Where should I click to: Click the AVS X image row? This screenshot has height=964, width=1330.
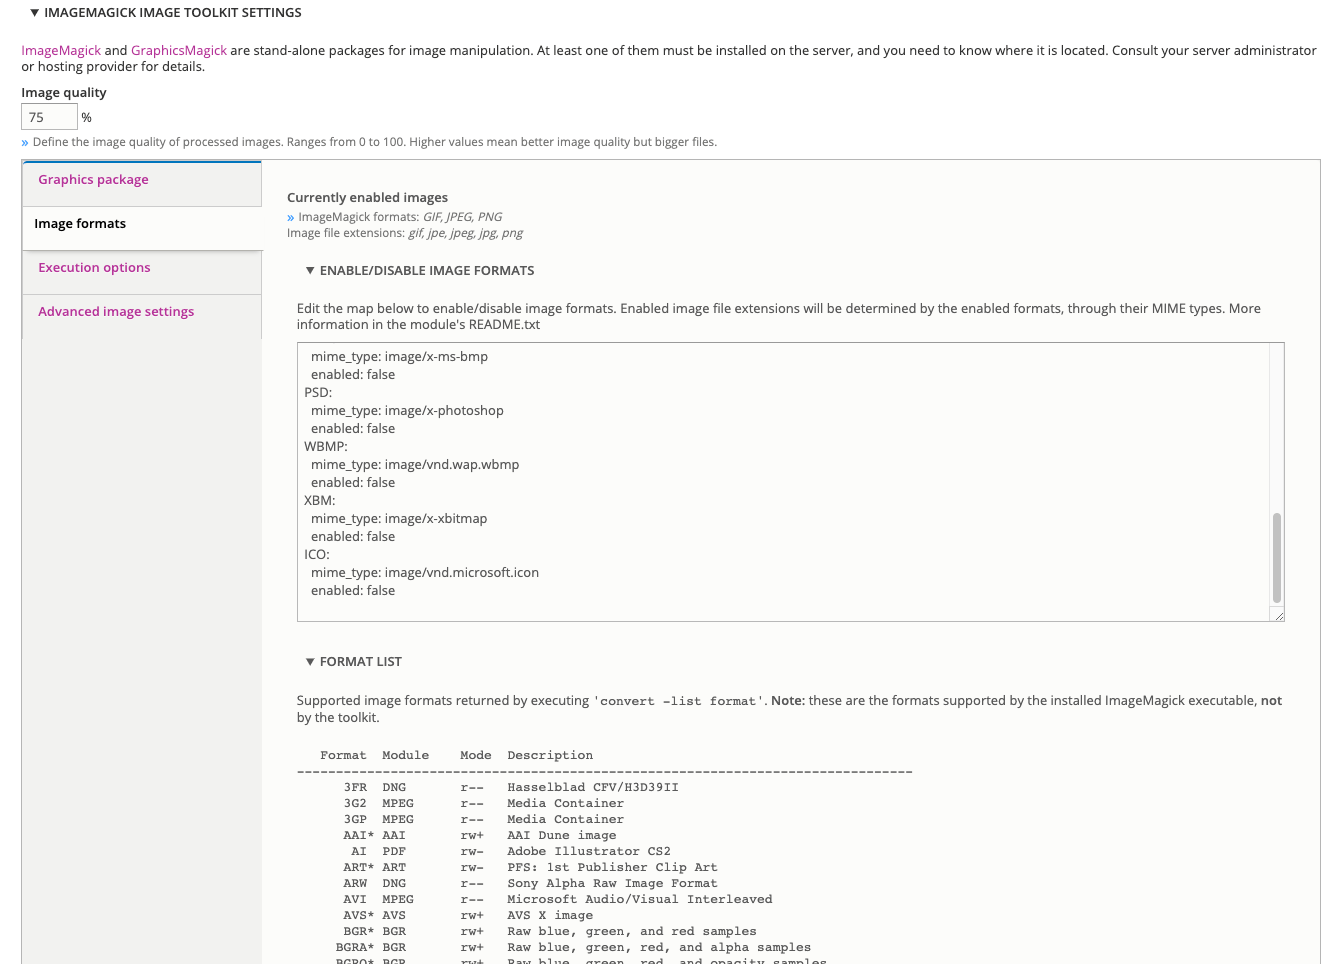[x=468, y=916]
